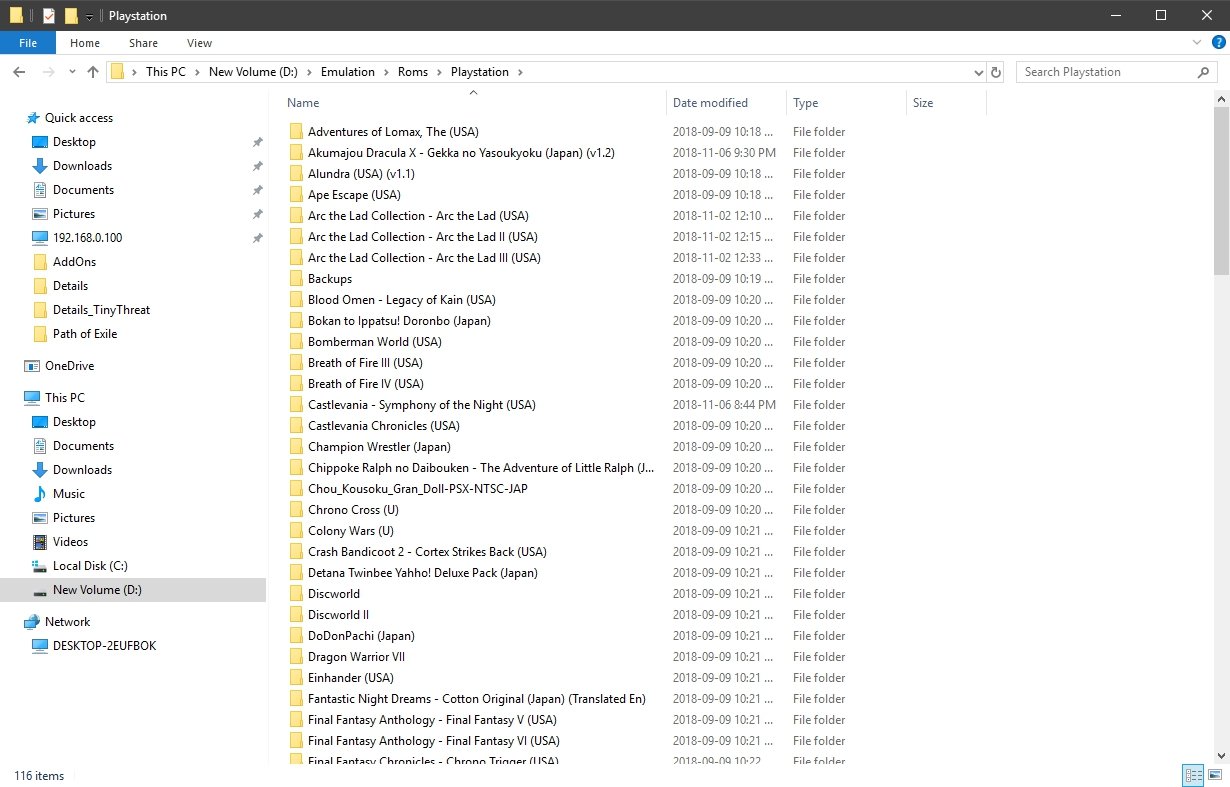The width and height of the screenshot is (1230, 787).
Task: Expand the chevron after This PC breadcrumb
Action: pos(199,72)
